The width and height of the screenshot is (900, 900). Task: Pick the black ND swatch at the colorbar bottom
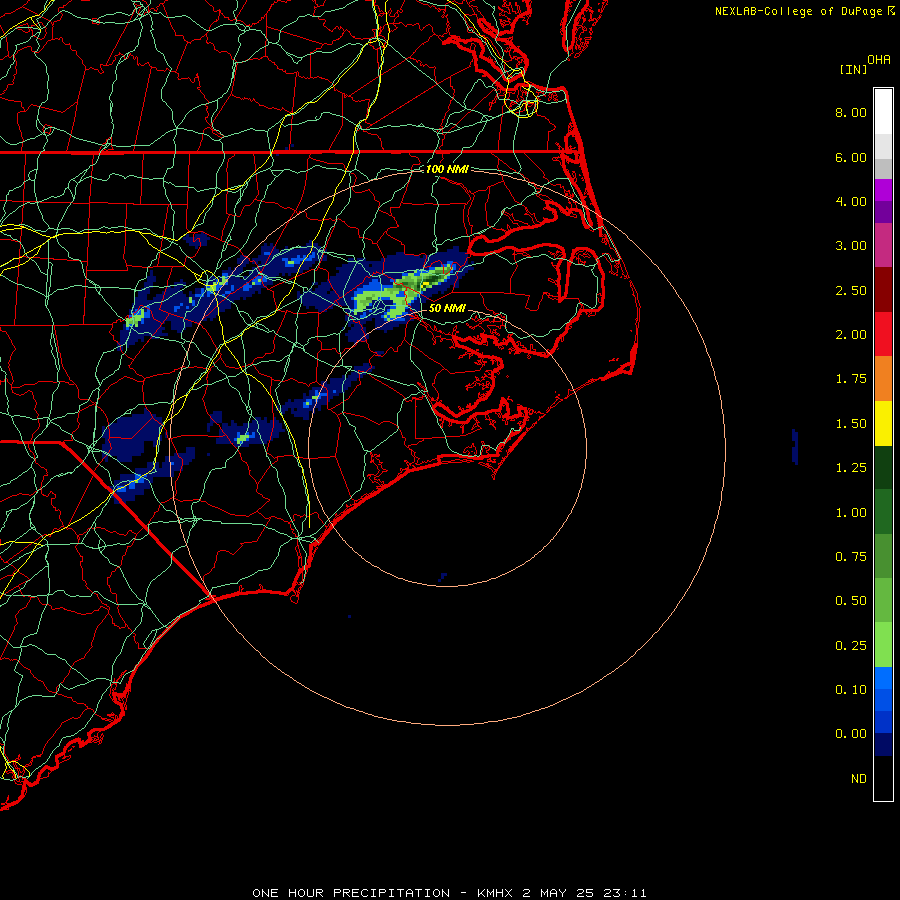[883, 778]
